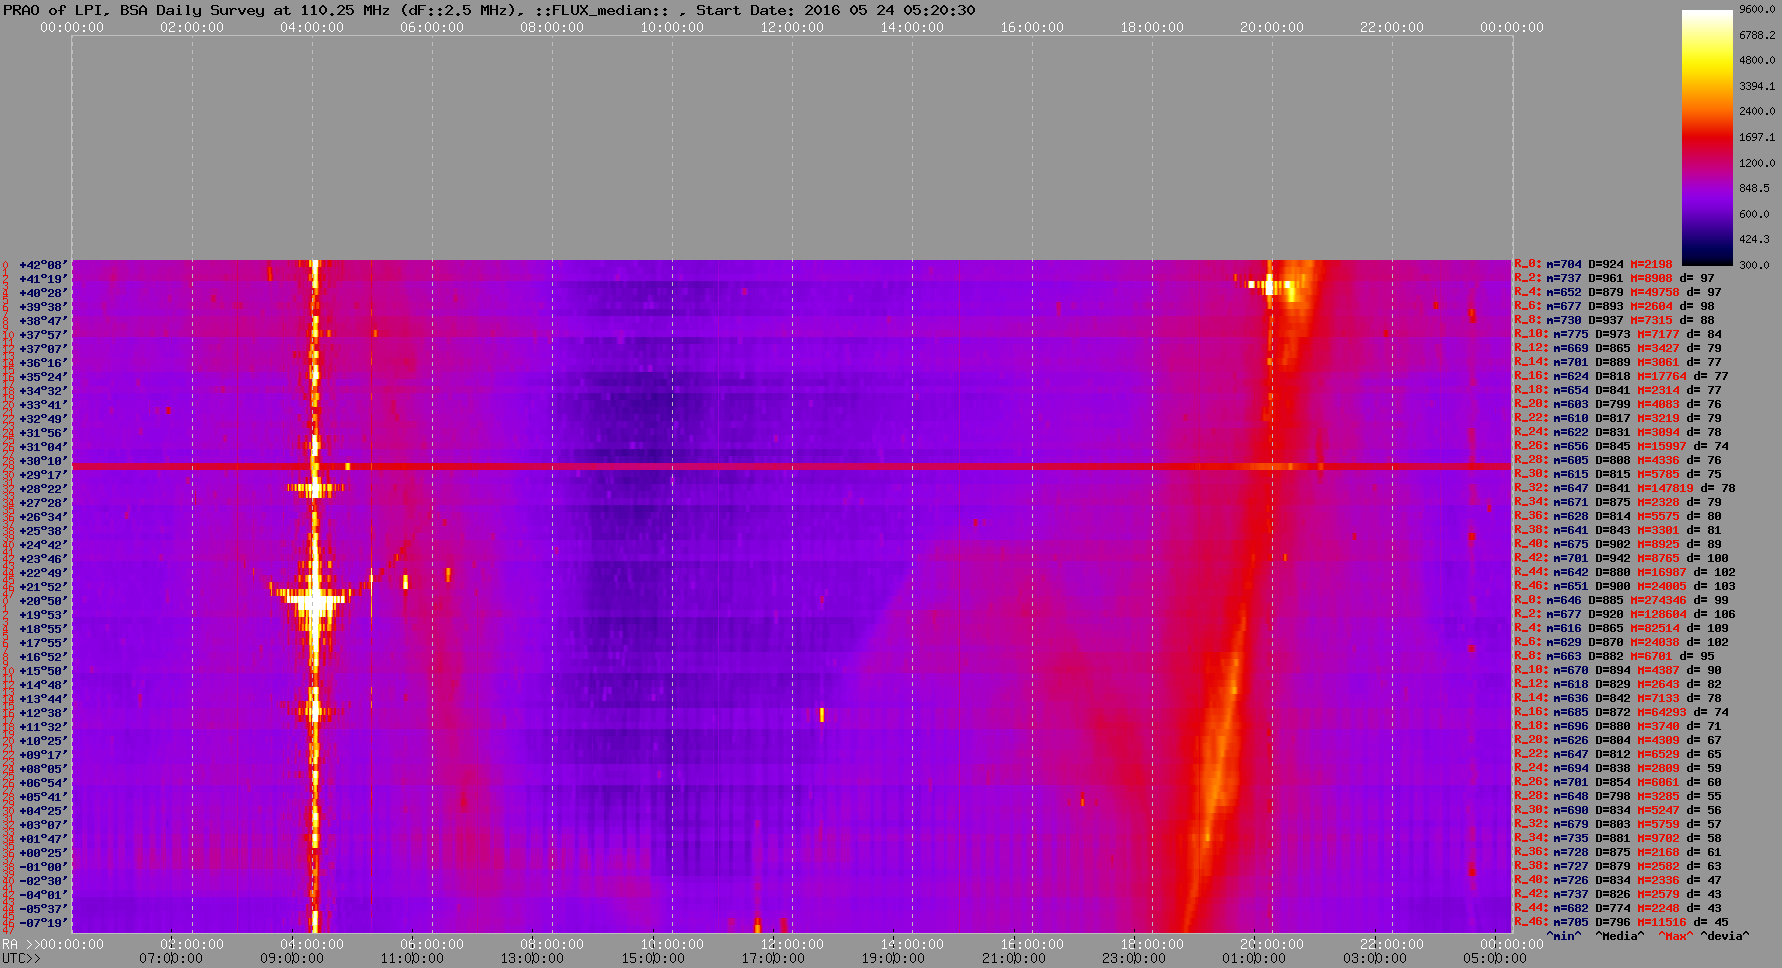This screenshot has height=968, width=1782.
Task: Click the 2400.0 color scale value
Action: [x=1757, y=111]
